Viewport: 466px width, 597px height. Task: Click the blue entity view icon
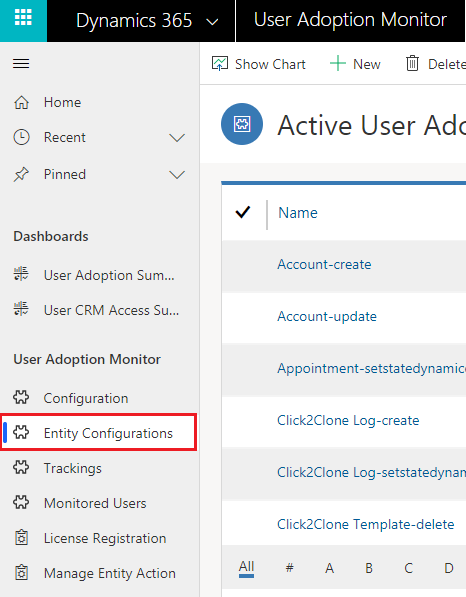tap(242, 124)
